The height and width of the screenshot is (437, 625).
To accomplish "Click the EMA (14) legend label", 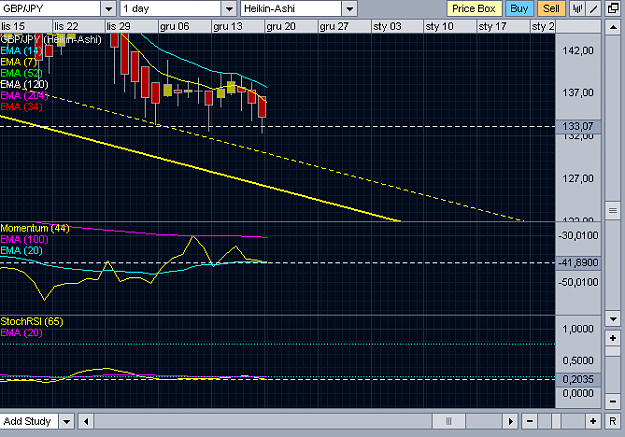I will 21,51.
